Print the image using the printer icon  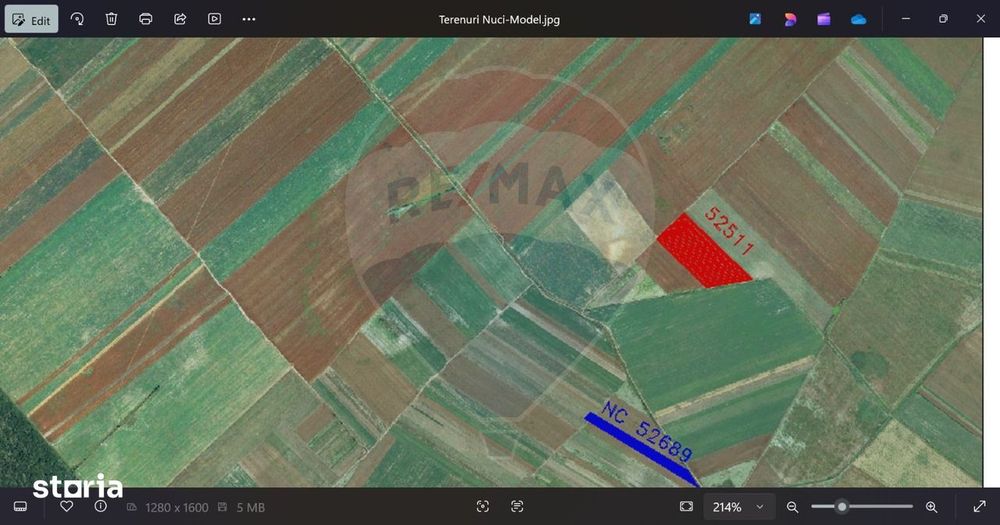click(145, 19)
